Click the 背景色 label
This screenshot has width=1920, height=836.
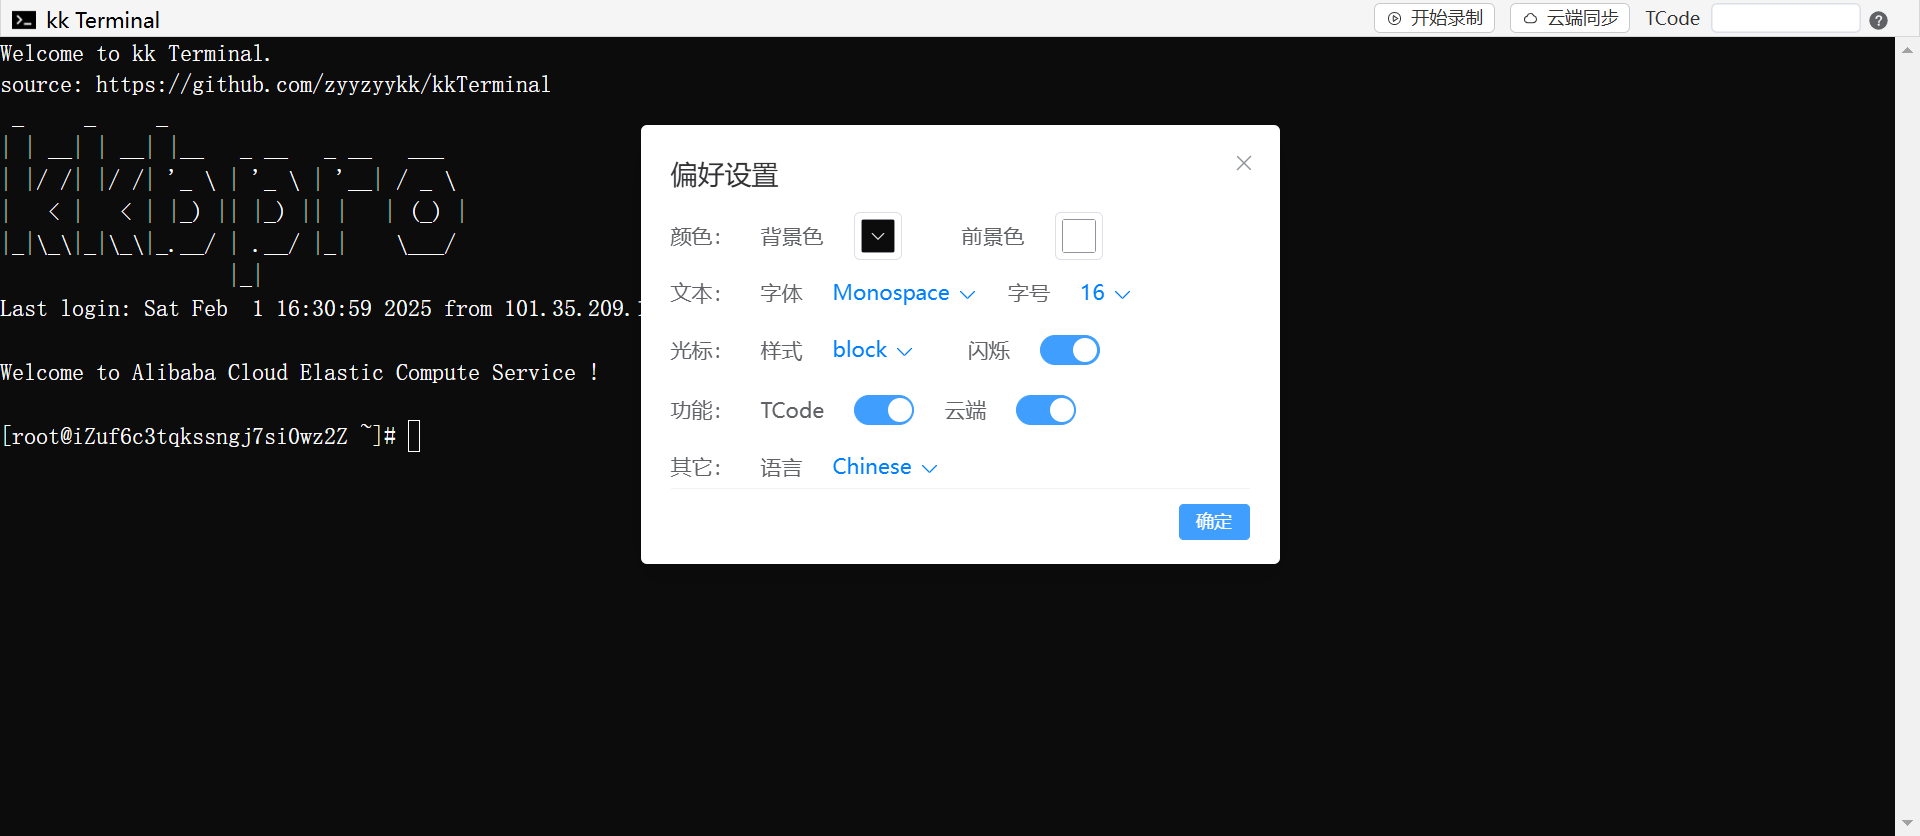click(791, 237)
